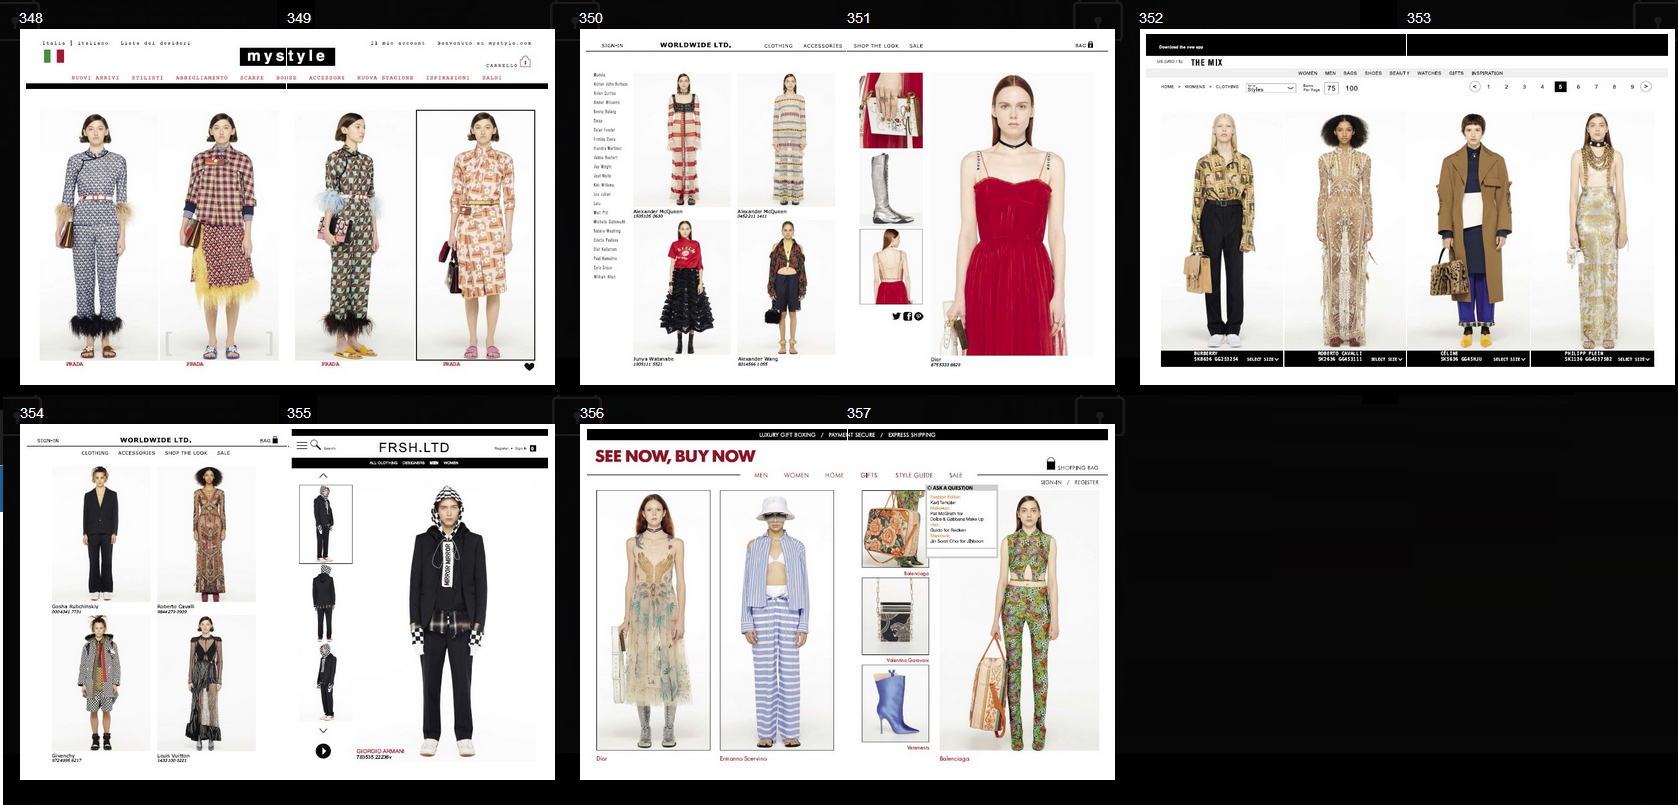Open the Junya Watanabe black skirt look
This screenshot has height=805, width=1678.
[681, 288]
